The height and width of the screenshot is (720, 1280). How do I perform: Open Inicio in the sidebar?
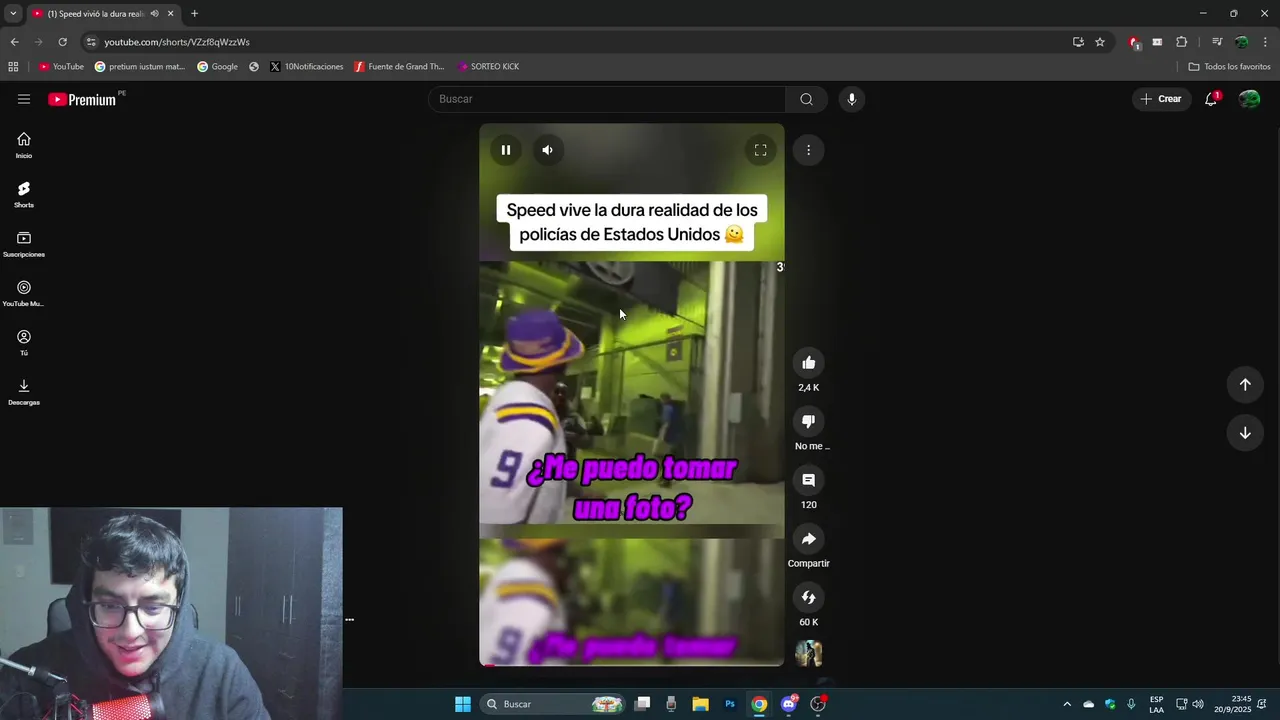(24, 145)
